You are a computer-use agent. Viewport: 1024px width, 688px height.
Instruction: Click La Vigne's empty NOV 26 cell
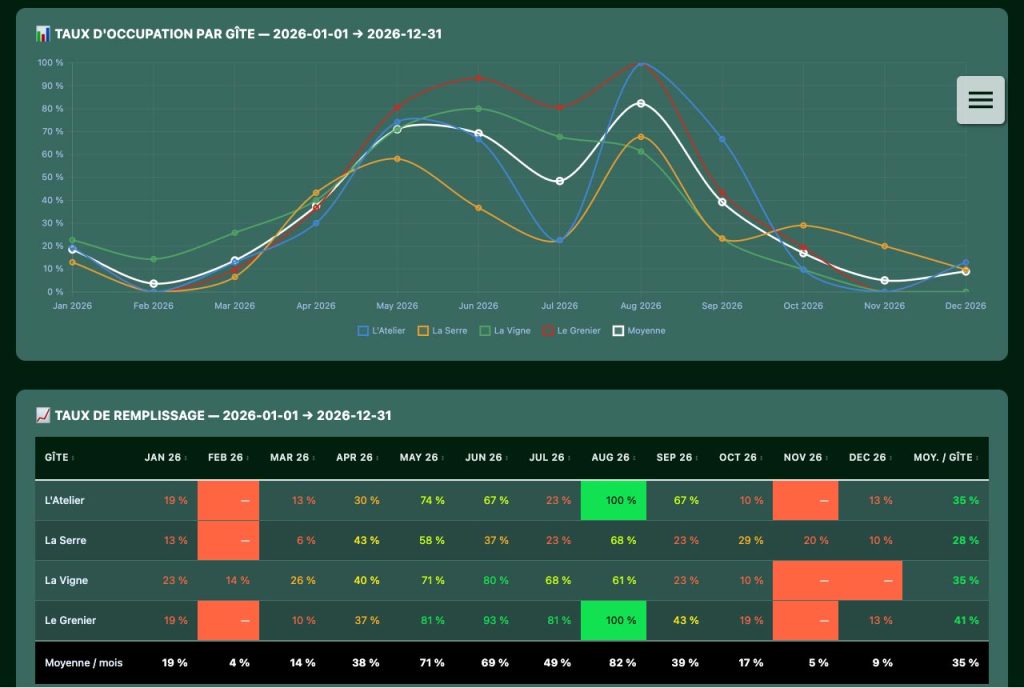pos(805,580)
